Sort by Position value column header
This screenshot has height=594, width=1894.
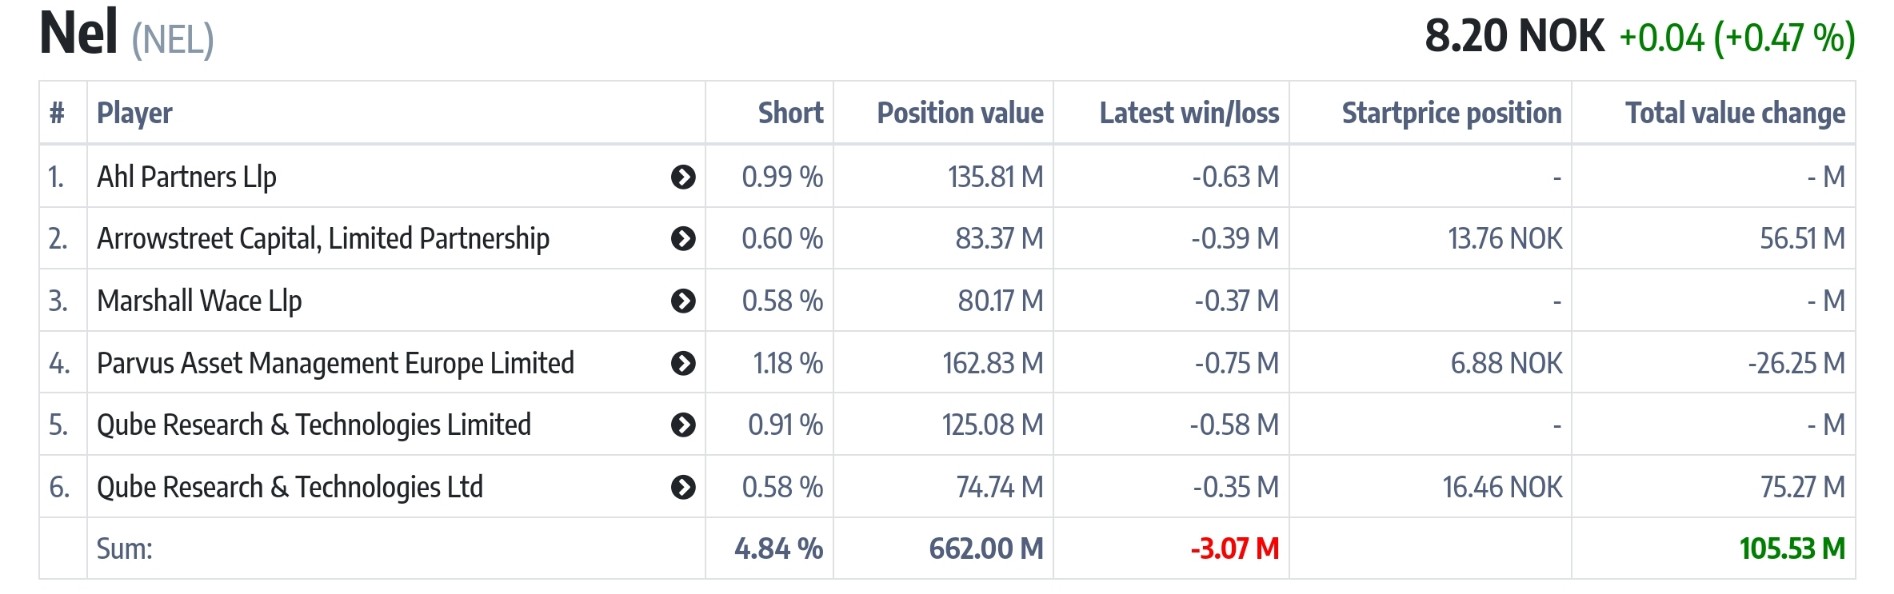pyautogui.click(x=959, y=113)
